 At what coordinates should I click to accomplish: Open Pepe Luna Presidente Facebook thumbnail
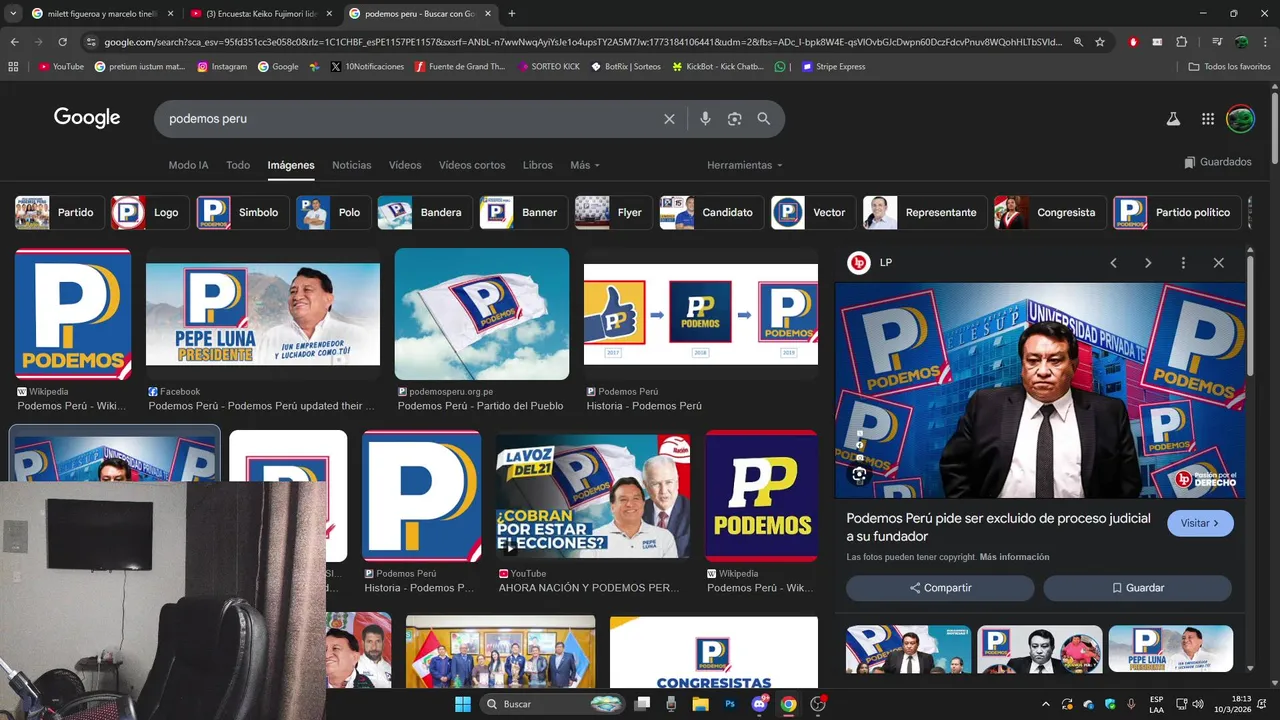[263, 314]
